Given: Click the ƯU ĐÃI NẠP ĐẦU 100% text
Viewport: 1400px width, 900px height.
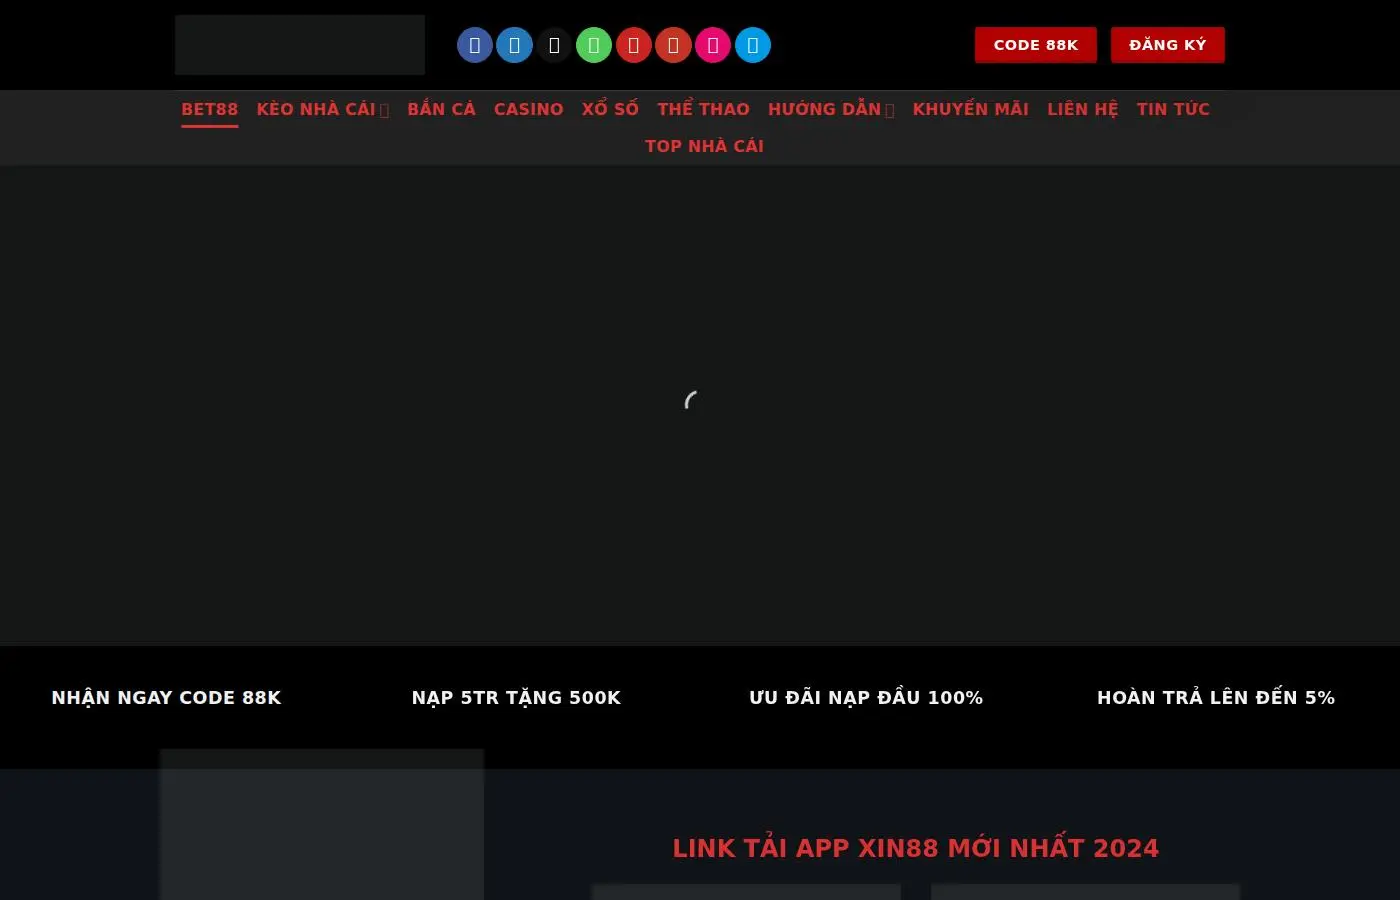Looking at the screenshot, I should pos(866,698).
